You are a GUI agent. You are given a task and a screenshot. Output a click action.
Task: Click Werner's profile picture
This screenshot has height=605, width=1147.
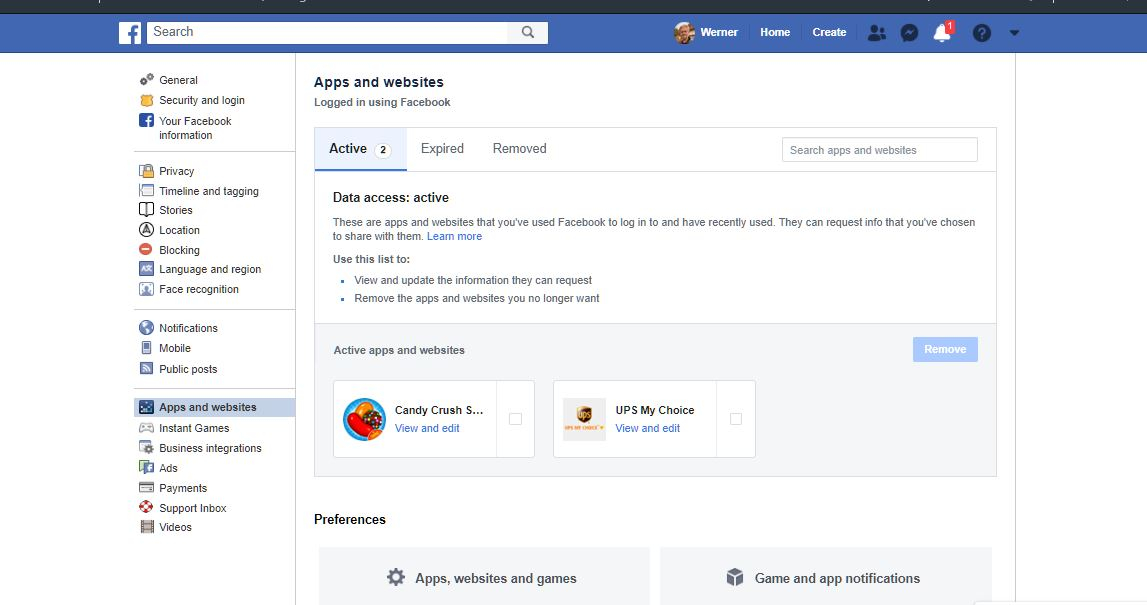point(684,32)
